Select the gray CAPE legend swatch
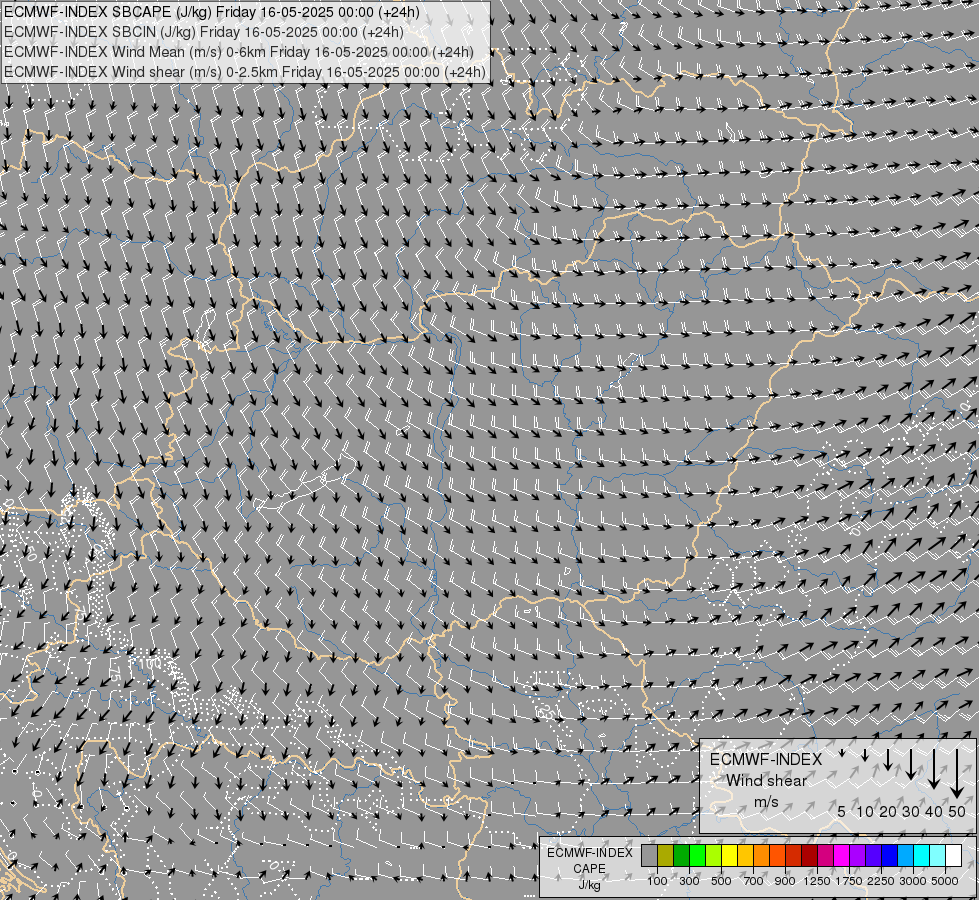Viewport: 979px width, 900px height. [650, 856]
